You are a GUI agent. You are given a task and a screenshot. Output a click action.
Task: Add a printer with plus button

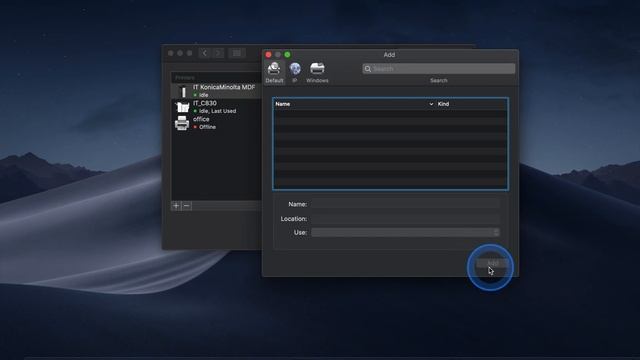(x=176, y=206)
